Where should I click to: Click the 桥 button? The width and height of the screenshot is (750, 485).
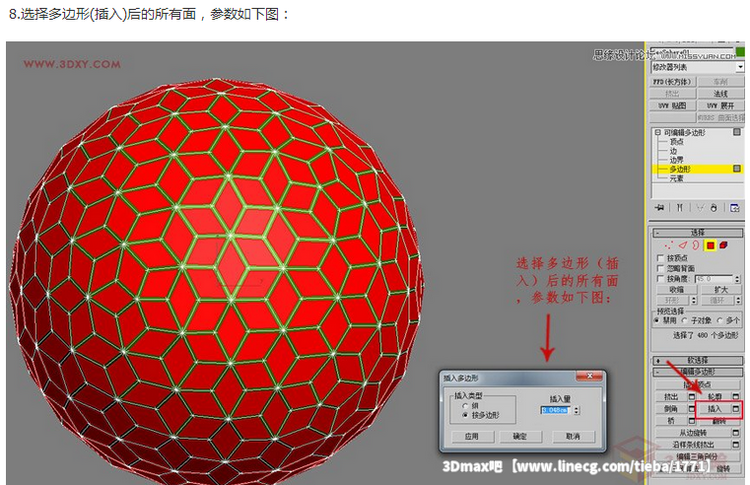pyautogui.click(x=671, y=421)
